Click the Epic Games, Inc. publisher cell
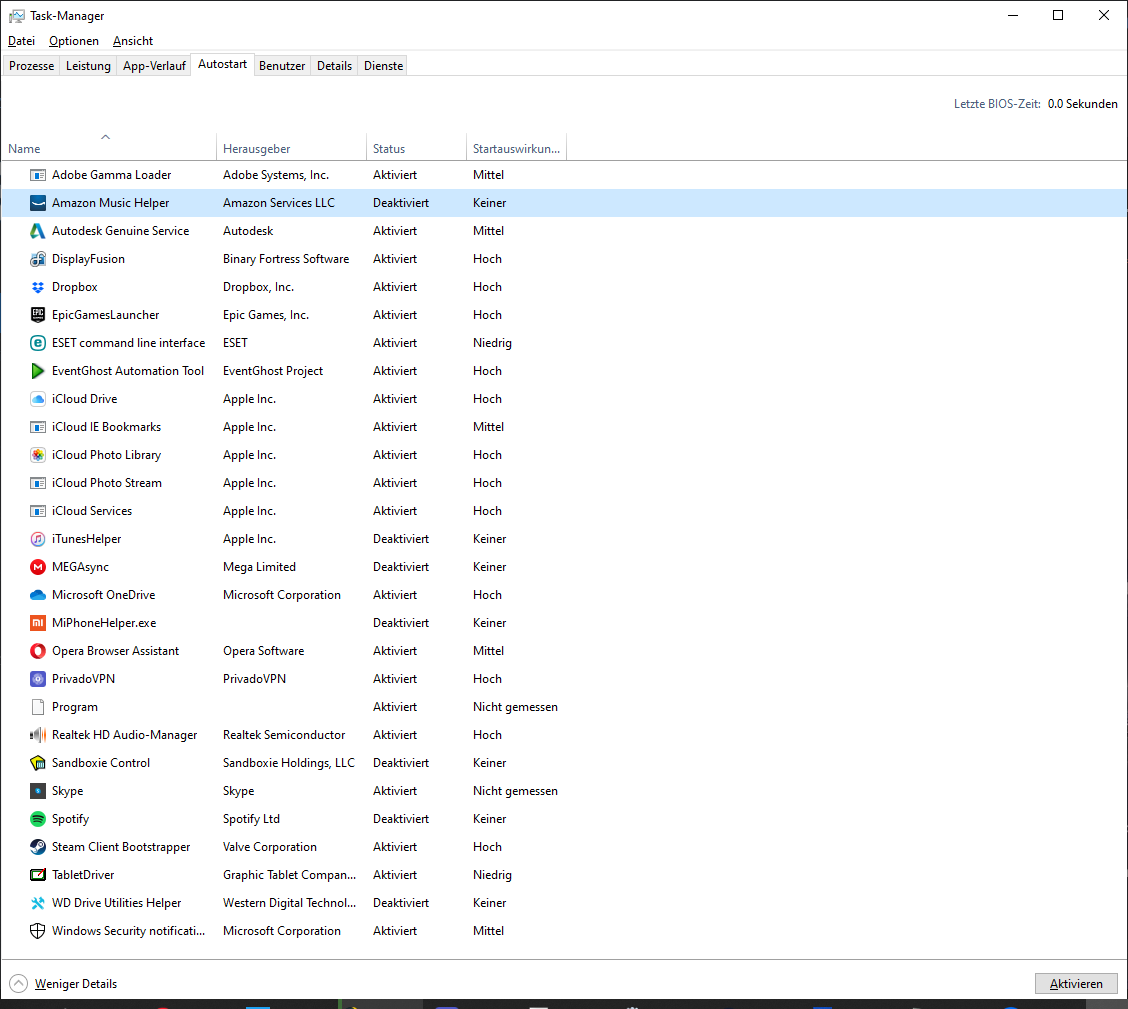The height and width of the screenshot is (1009, 1128). coord(265,315)
